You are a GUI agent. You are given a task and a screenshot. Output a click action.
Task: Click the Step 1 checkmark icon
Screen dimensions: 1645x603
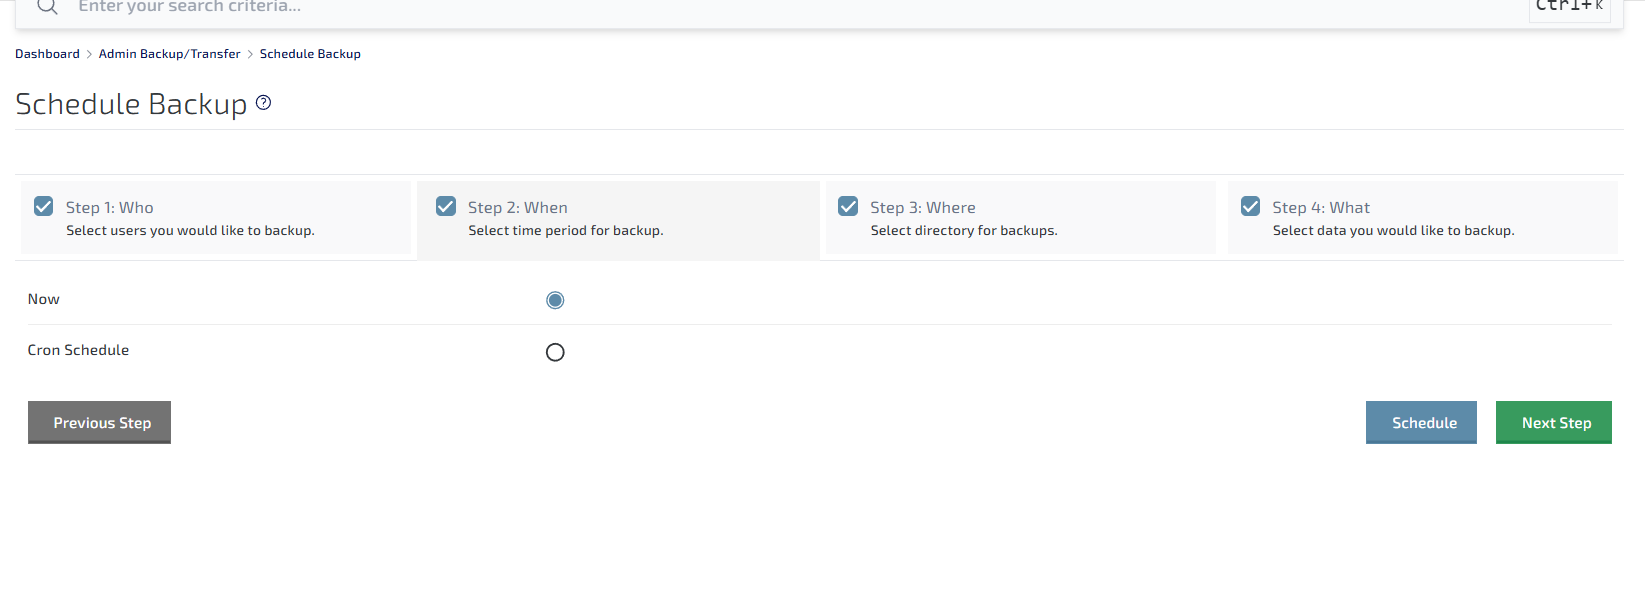pyautogui.click(x=44, y=206)
